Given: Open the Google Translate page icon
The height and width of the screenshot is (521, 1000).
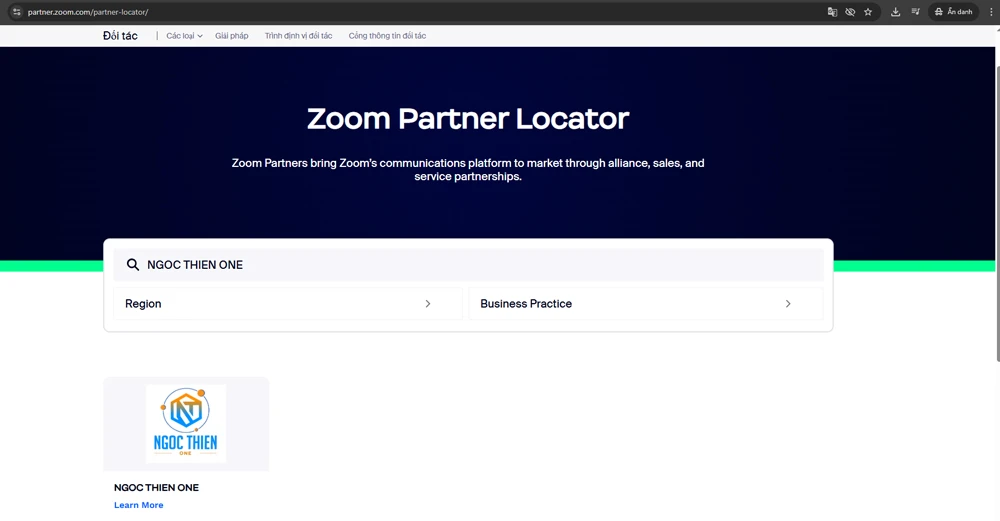Looking at the screenshot, I should [832, 12].
